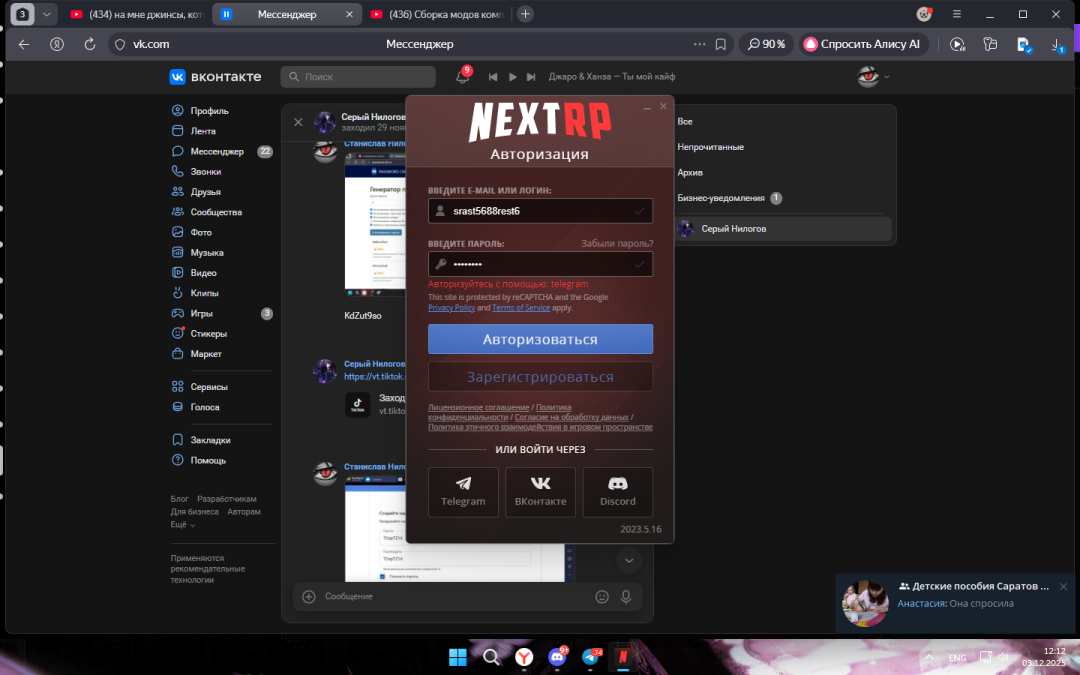The width and height of the screenshot is (1080, 675).
Task: Open Discord from the Windows taskbar
Action: click(x=556, y=657)
